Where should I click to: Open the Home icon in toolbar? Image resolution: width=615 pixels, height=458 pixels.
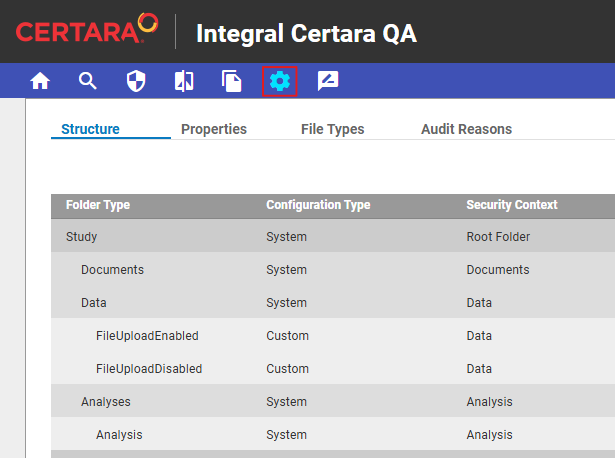pos(40,82)
